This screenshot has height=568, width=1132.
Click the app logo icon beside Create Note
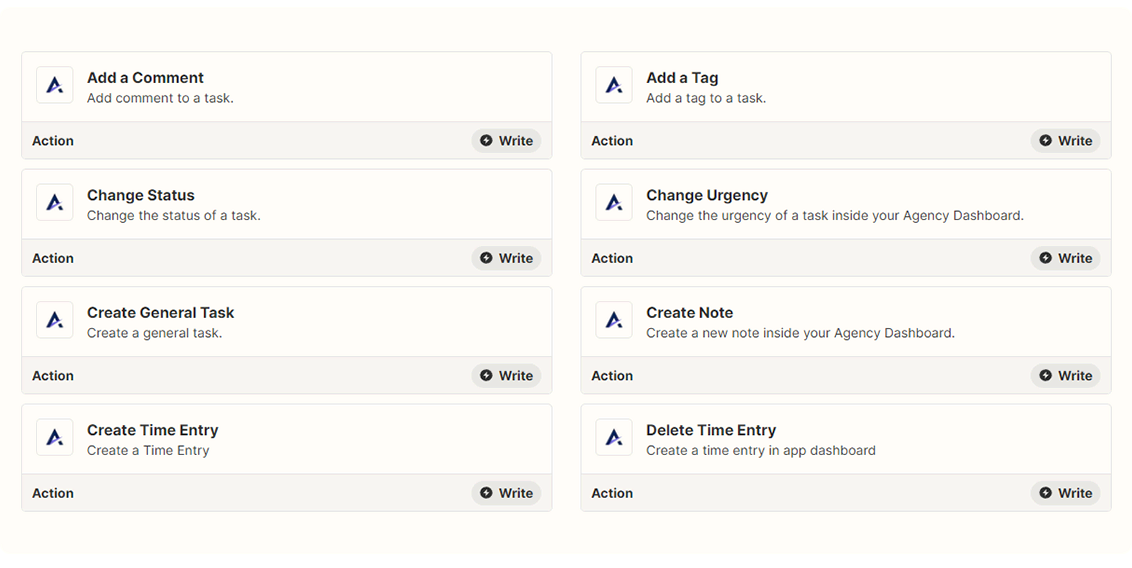tap(614, 321)
